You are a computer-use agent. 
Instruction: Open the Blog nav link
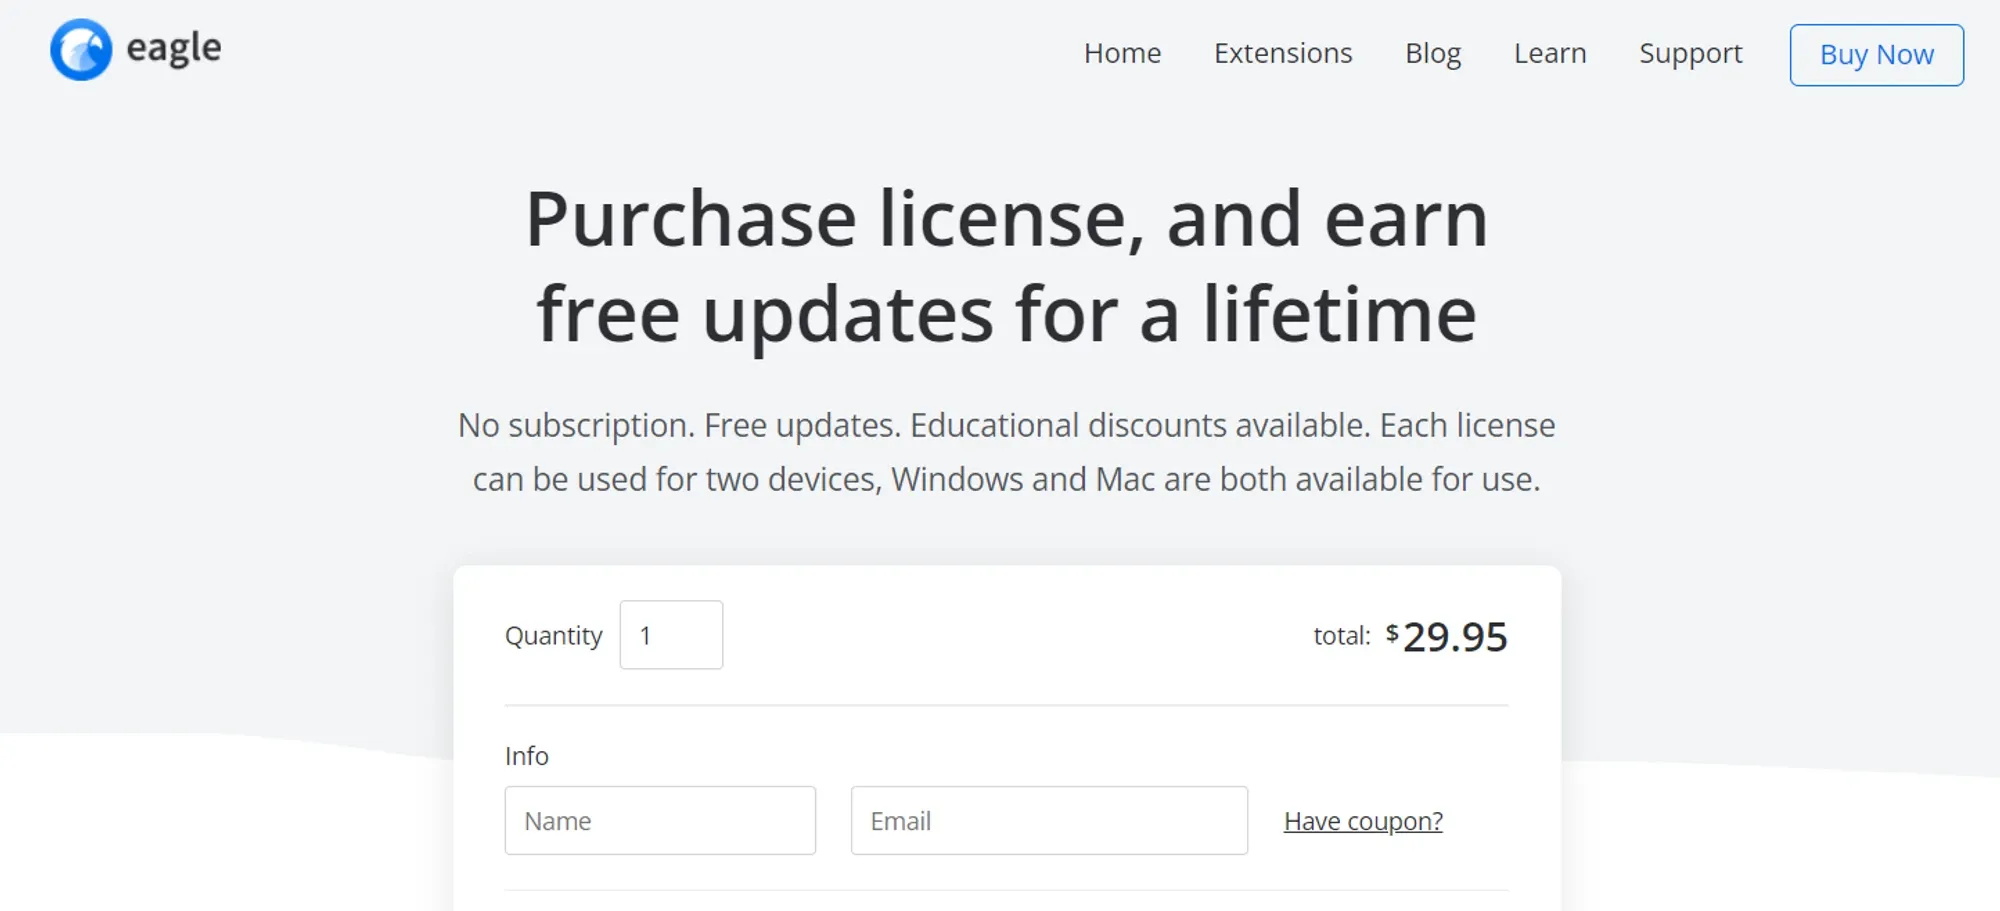[1432, 53]
